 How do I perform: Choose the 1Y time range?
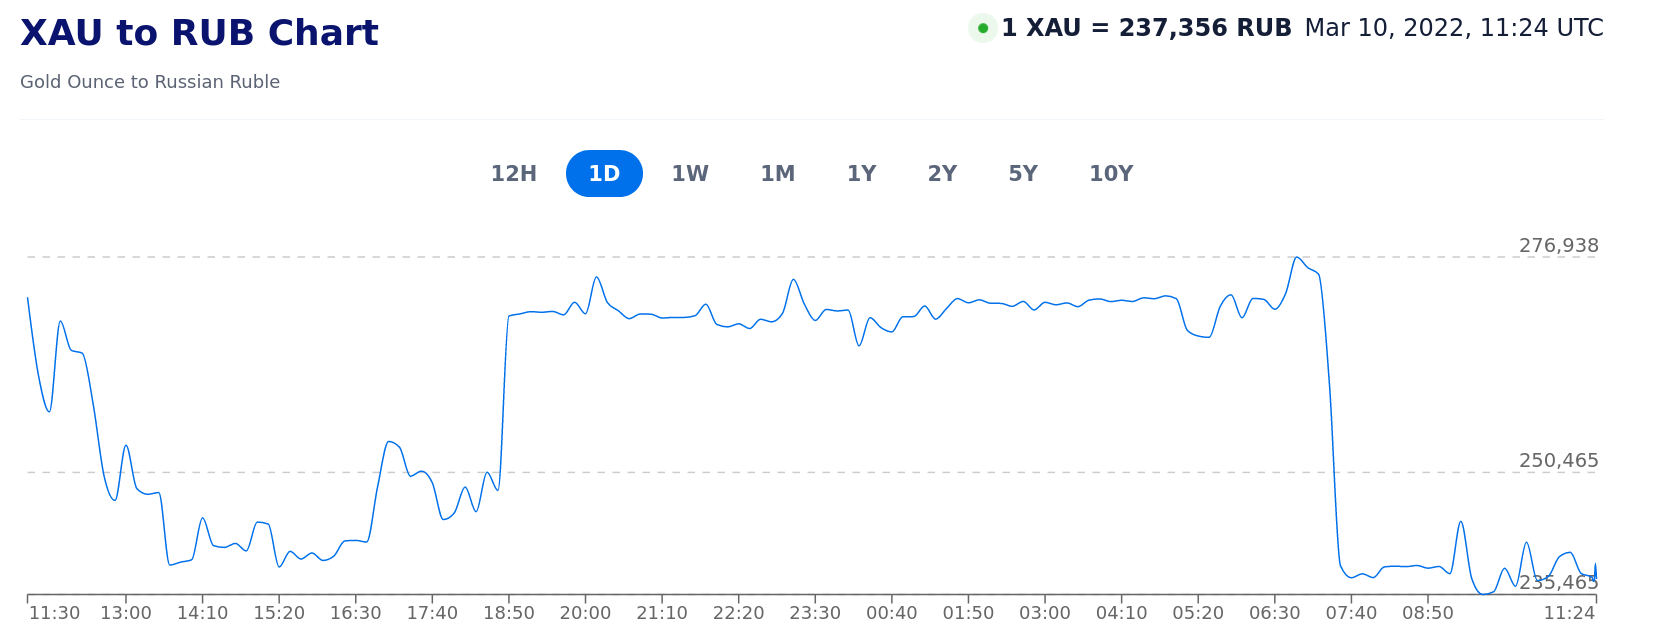[861, 174]
